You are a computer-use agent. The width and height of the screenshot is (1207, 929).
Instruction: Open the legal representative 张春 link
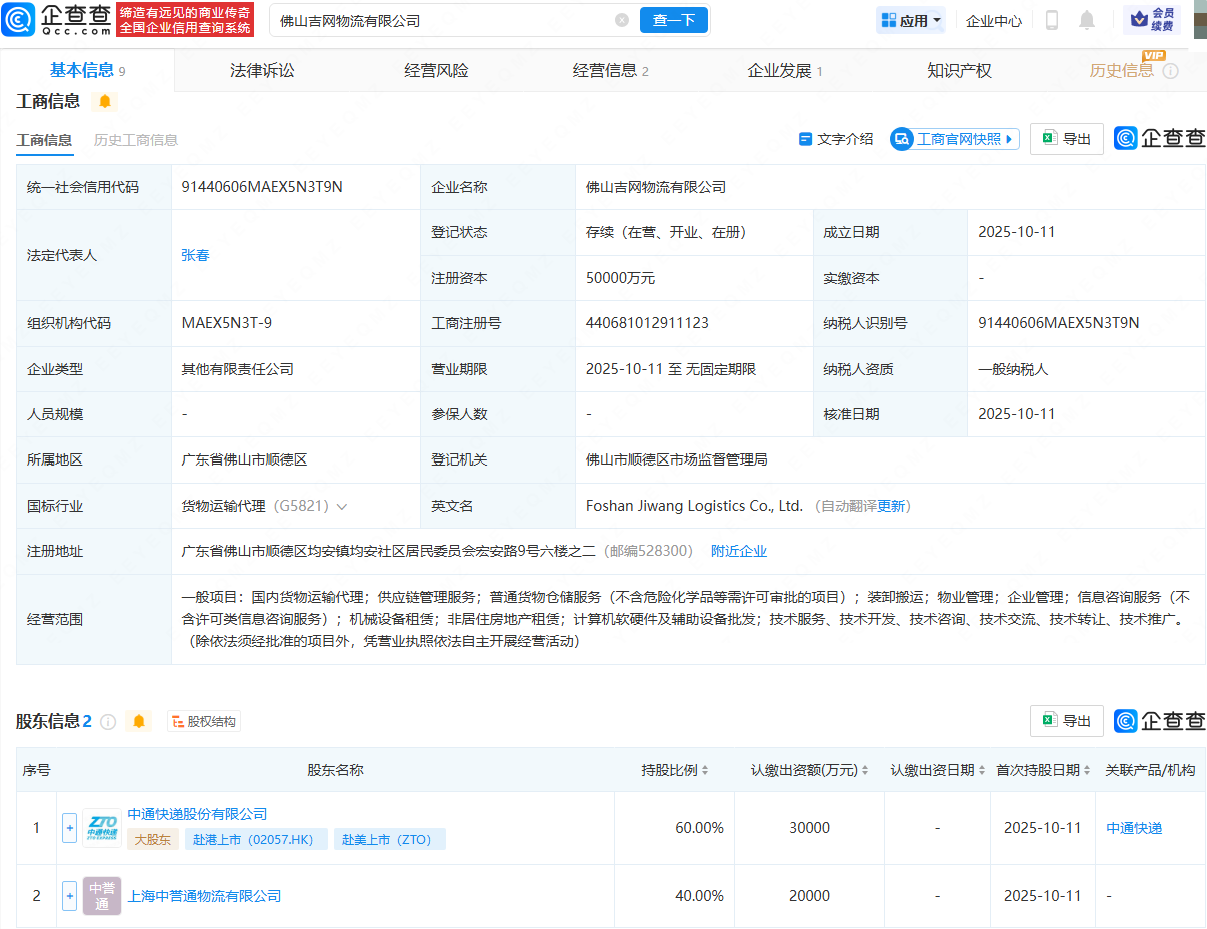point(195,255)
